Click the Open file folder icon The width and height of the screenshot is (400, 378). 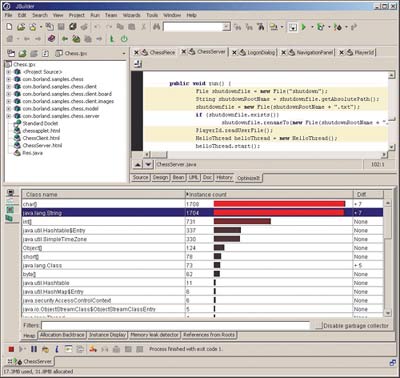(21, 27)
